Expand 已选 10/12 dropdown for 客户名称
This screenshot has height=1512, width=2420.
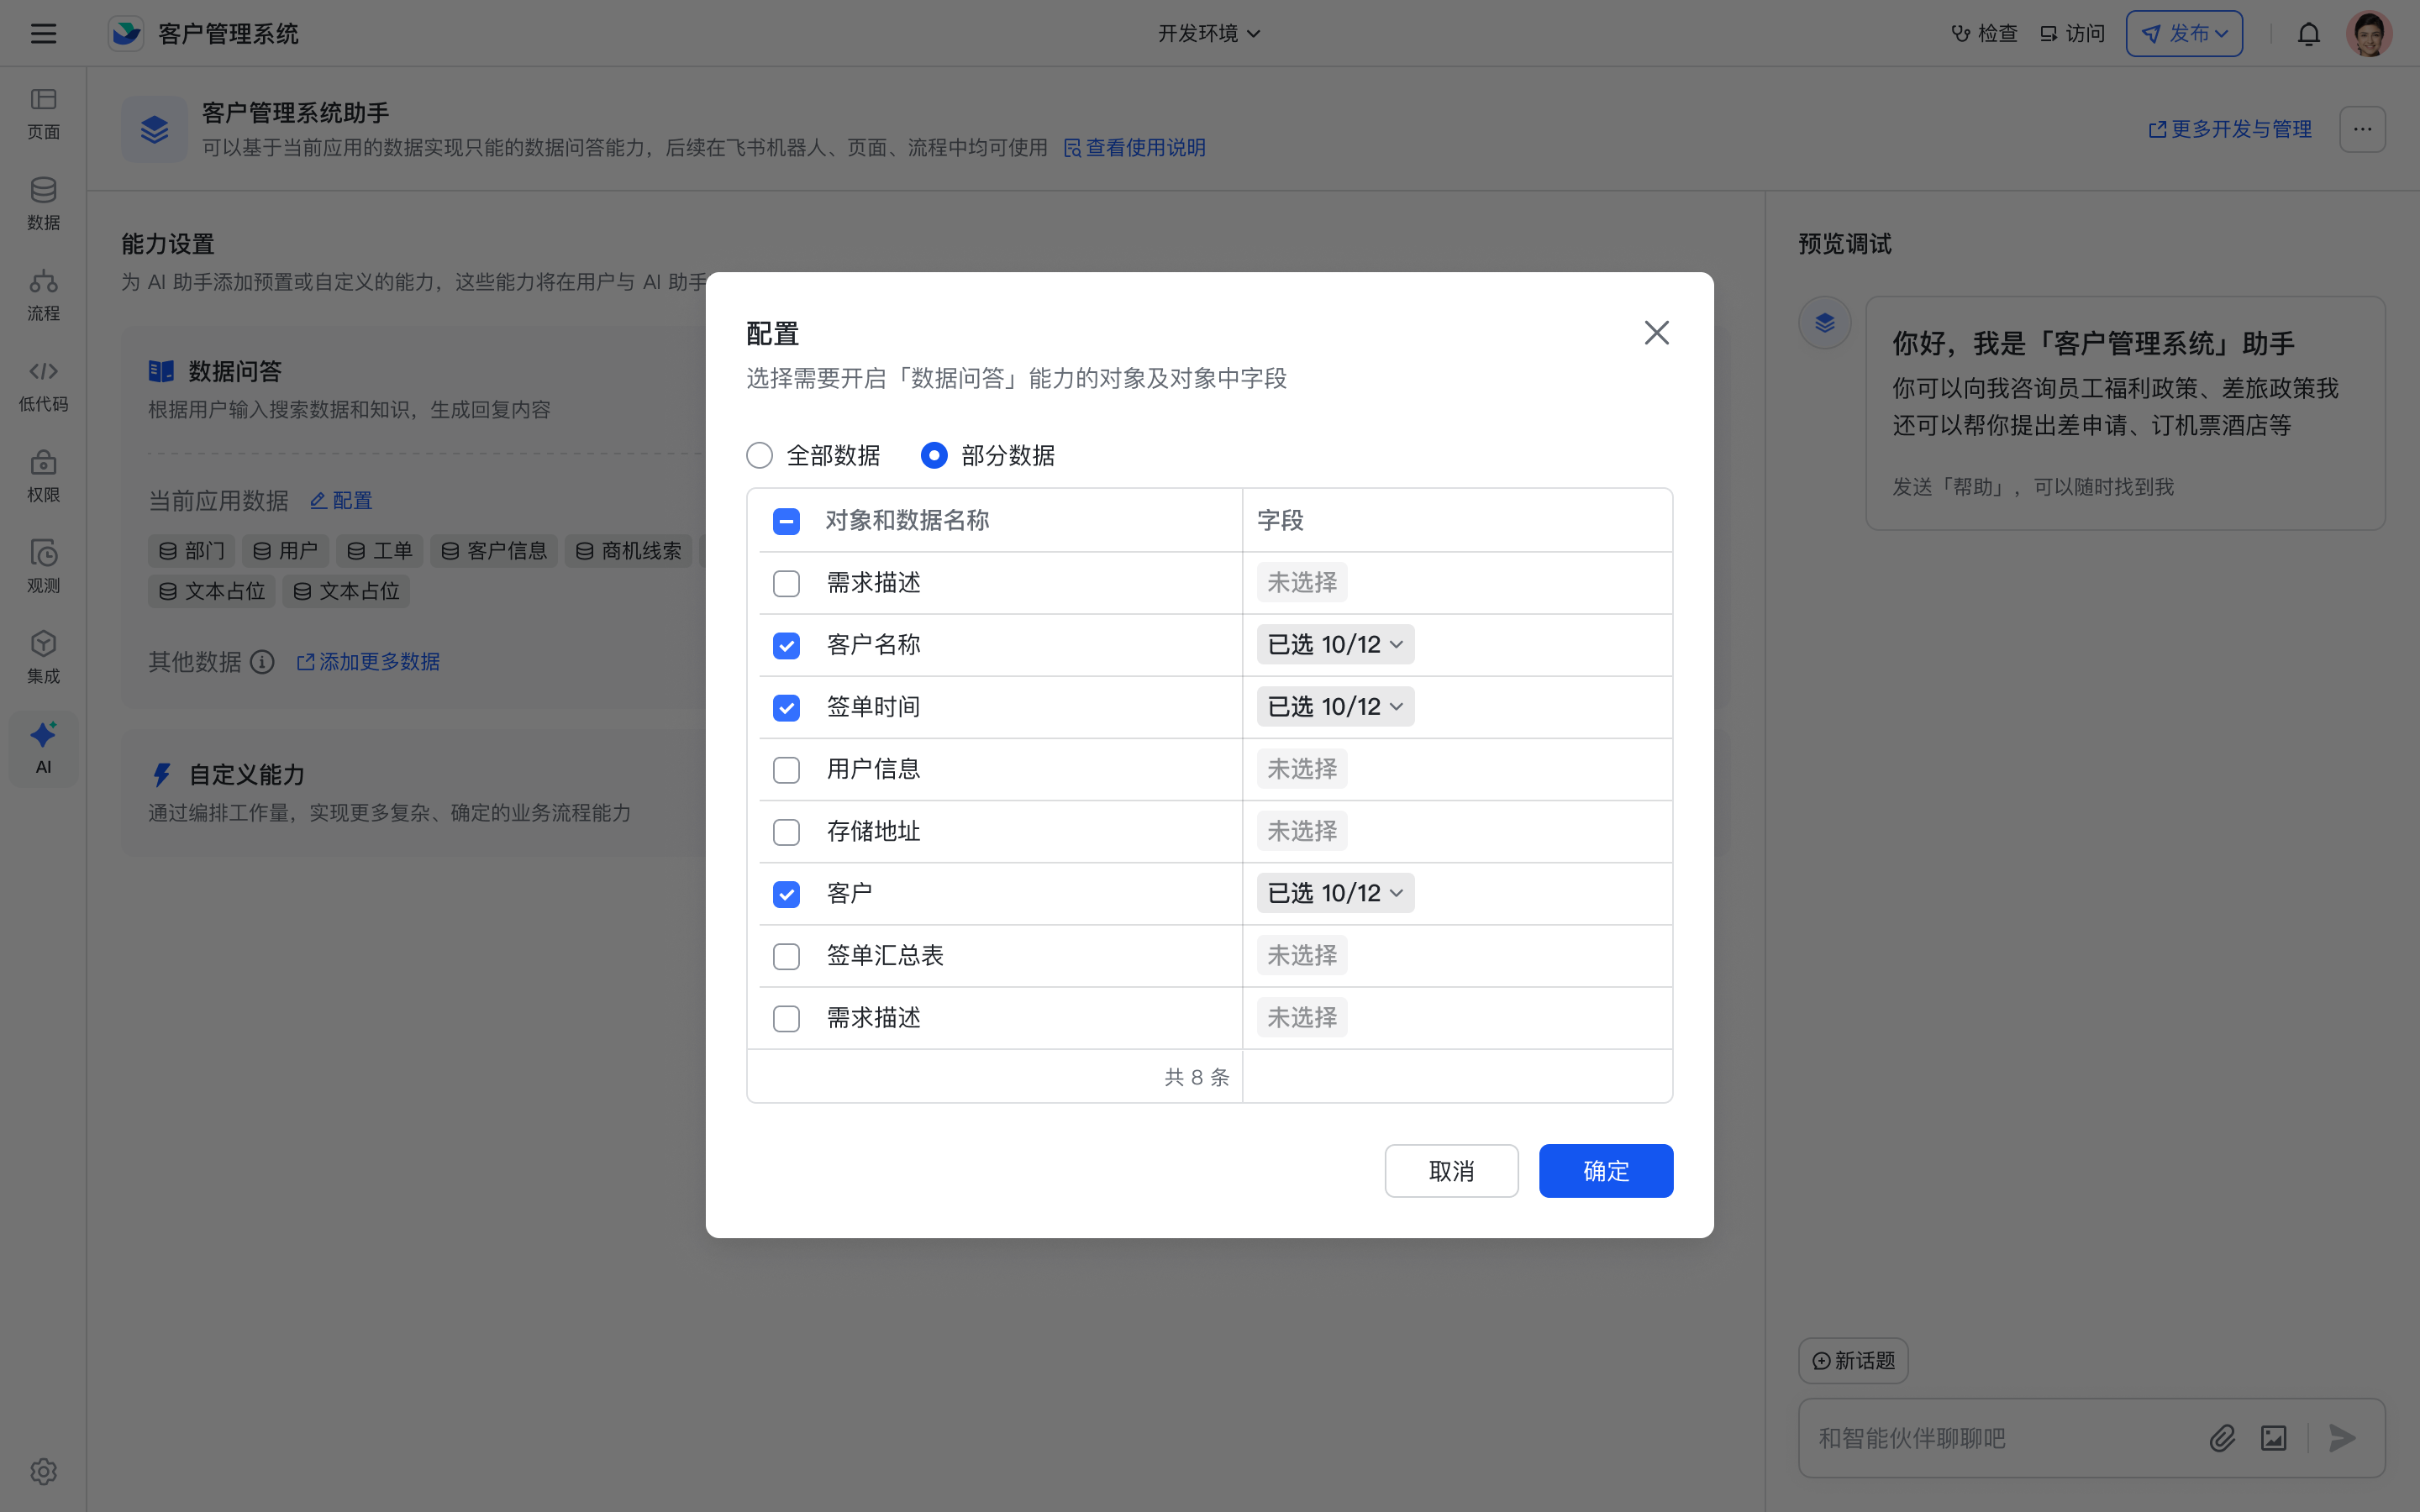1335,644
